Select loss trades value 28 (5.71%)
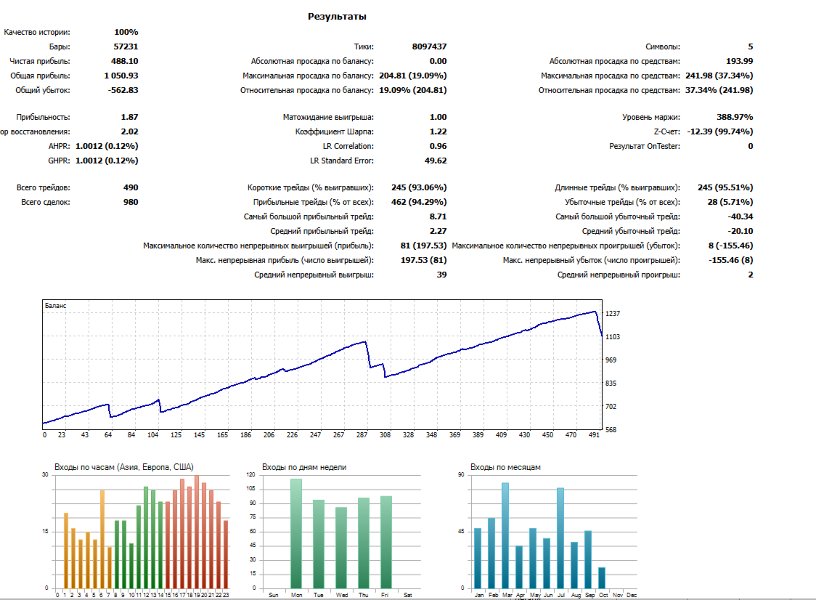 click(730, 202)
